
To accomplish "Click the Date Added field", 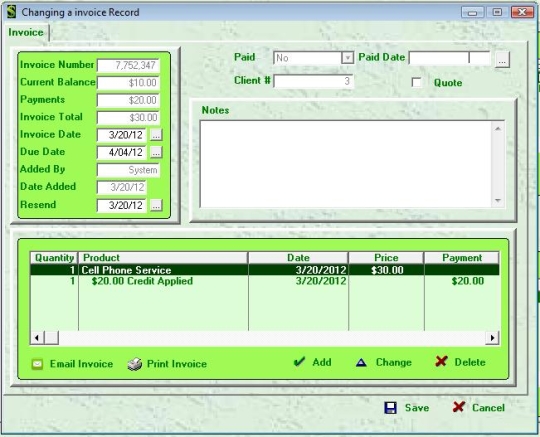I will coord(122,187).
